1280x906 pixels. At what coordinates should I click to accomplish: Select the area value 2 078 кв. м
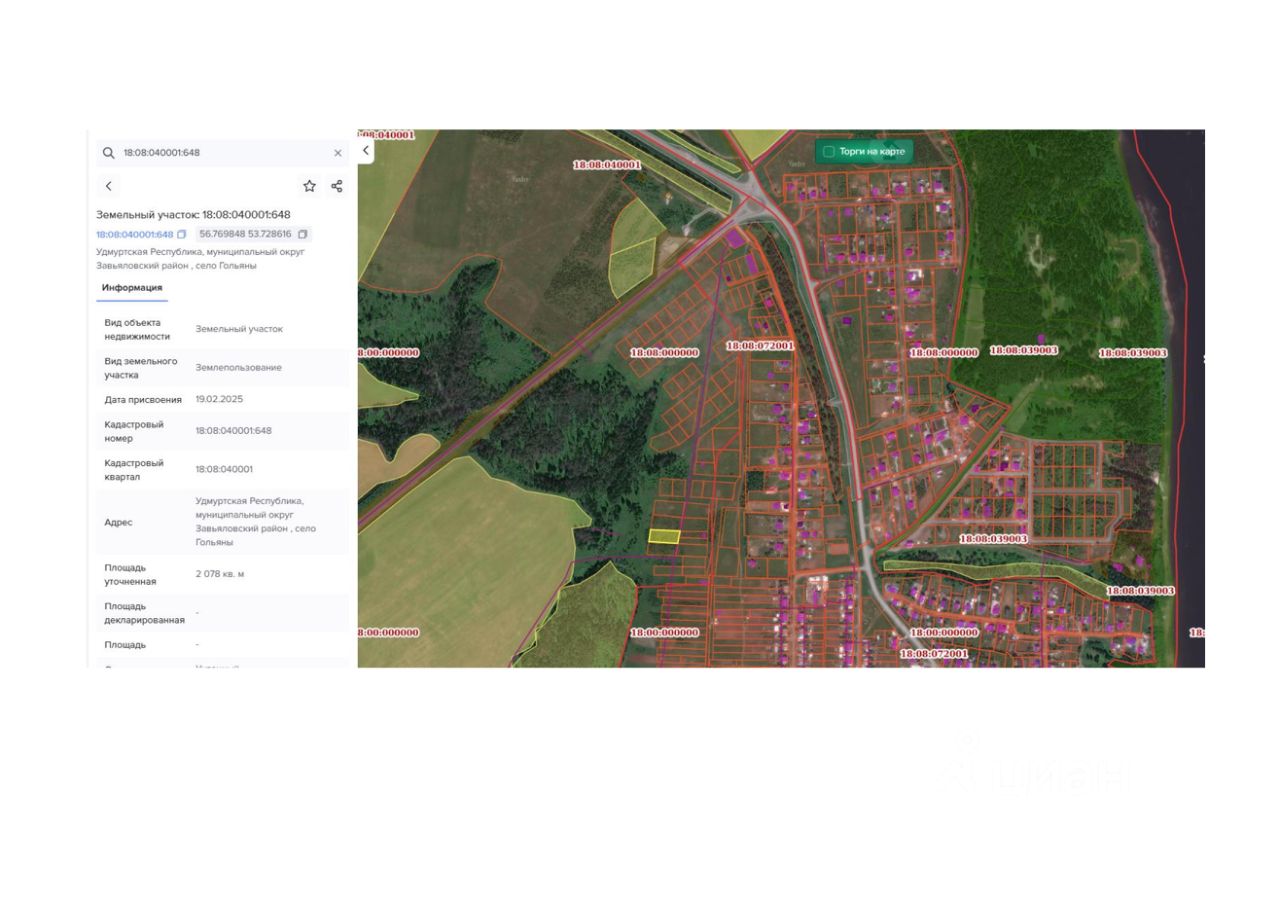coord(220,574)
